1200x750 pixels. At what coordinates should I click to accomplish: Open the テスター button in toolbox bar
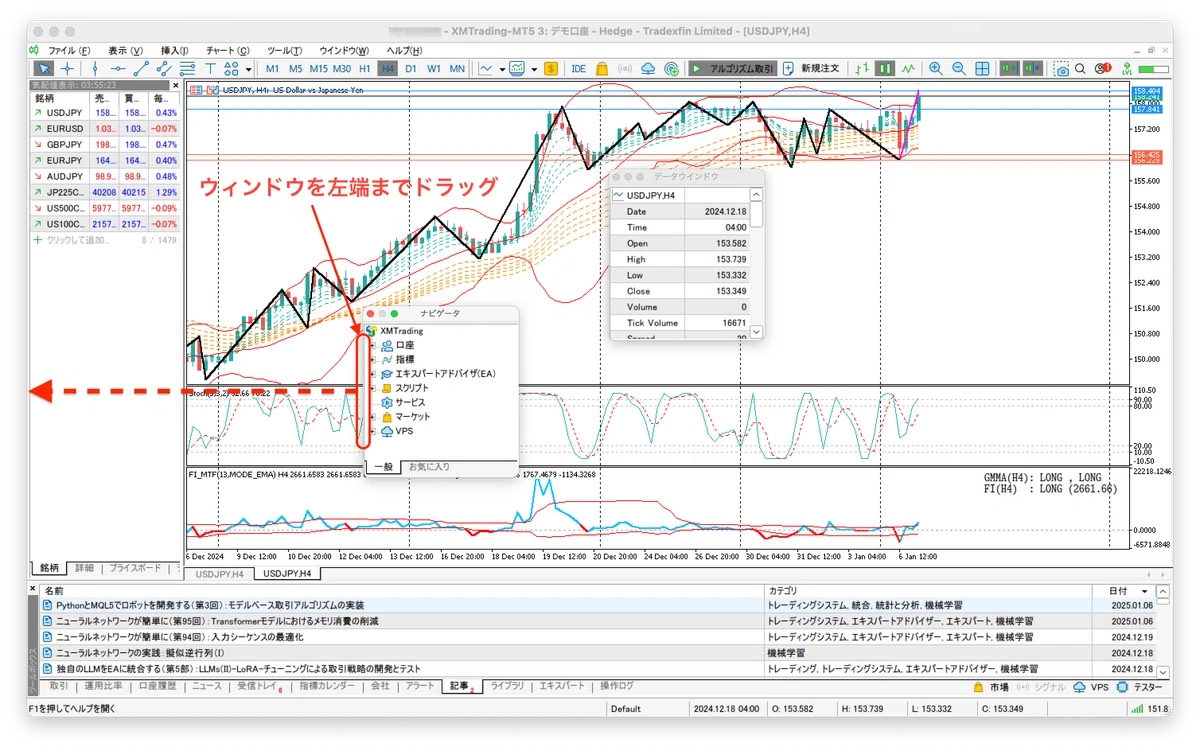[1139, 688]
